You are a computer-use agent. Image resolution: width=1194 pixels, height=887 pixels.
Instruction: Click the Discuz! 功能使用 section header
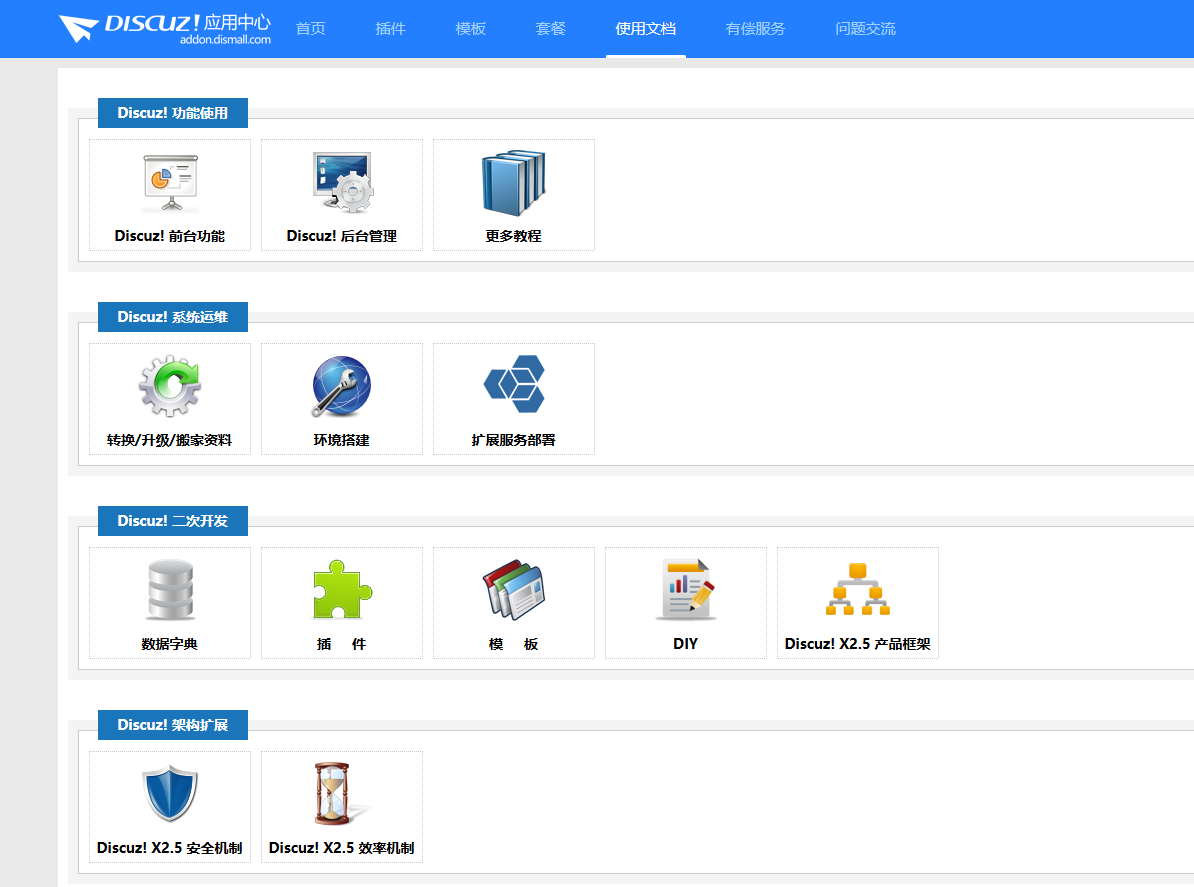click(x=173, y=113)
